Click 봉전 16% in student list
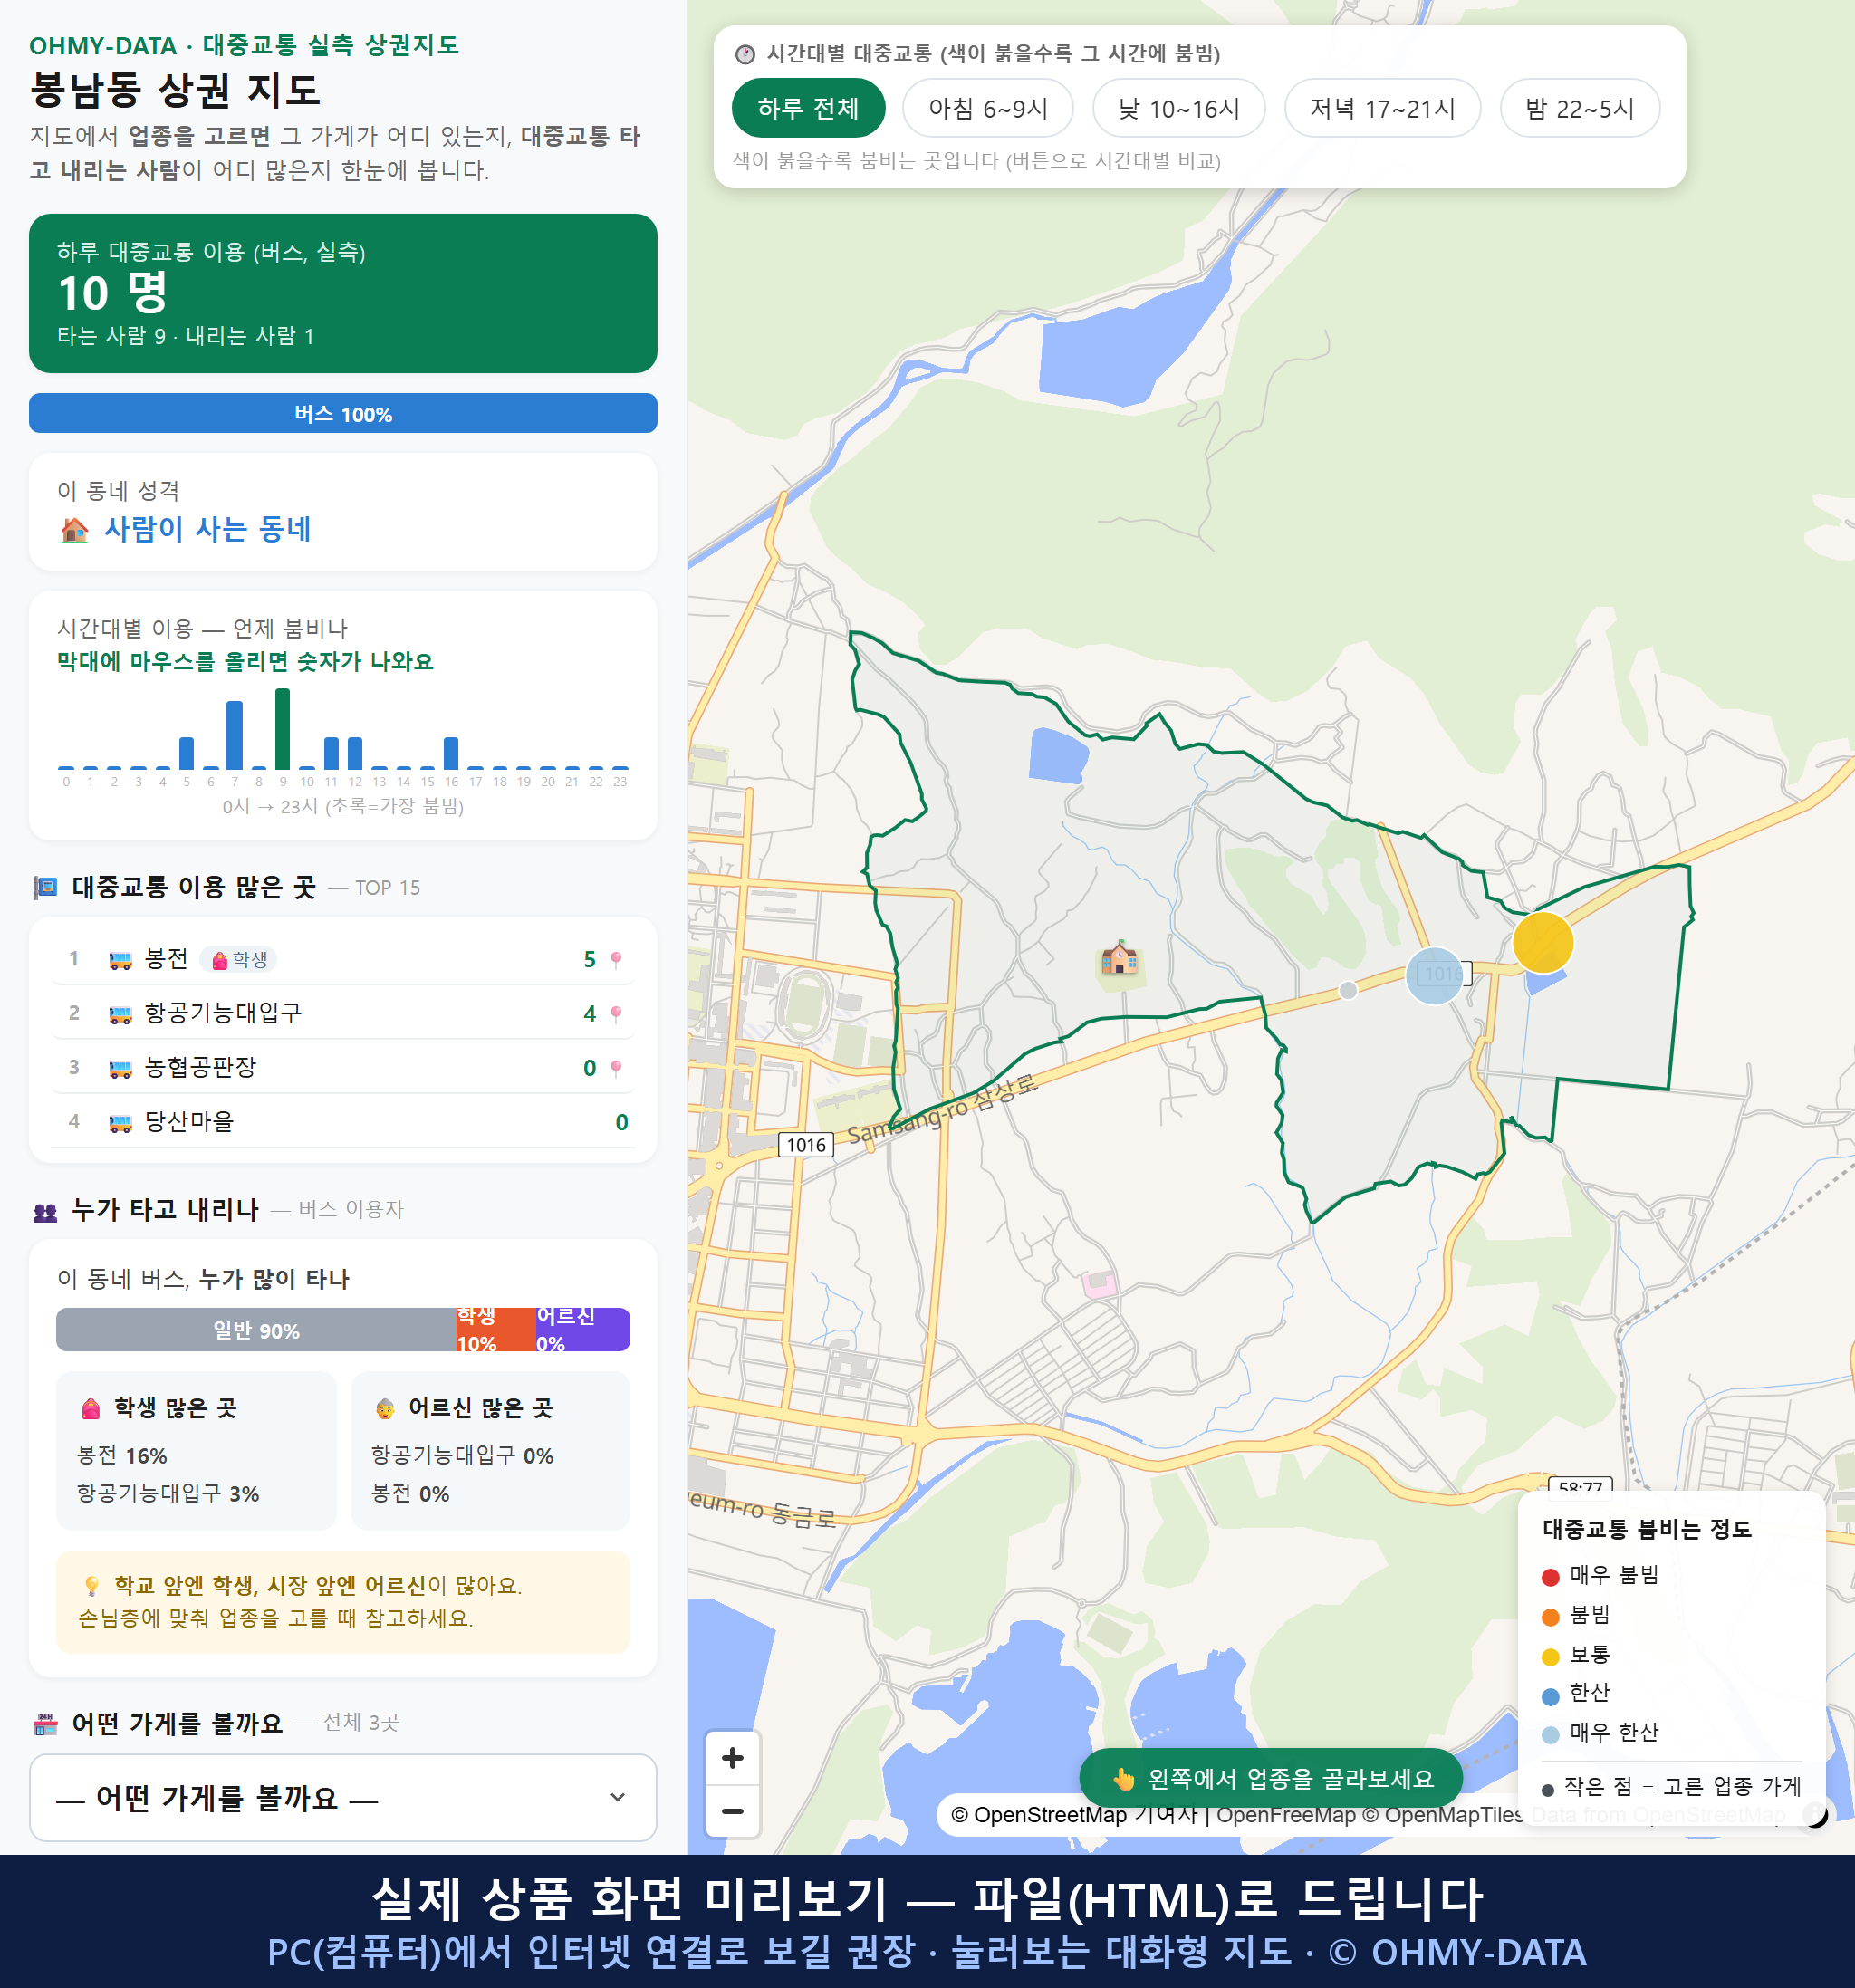Screen dimensions: 1855x1988 (x=122, y=1456)
